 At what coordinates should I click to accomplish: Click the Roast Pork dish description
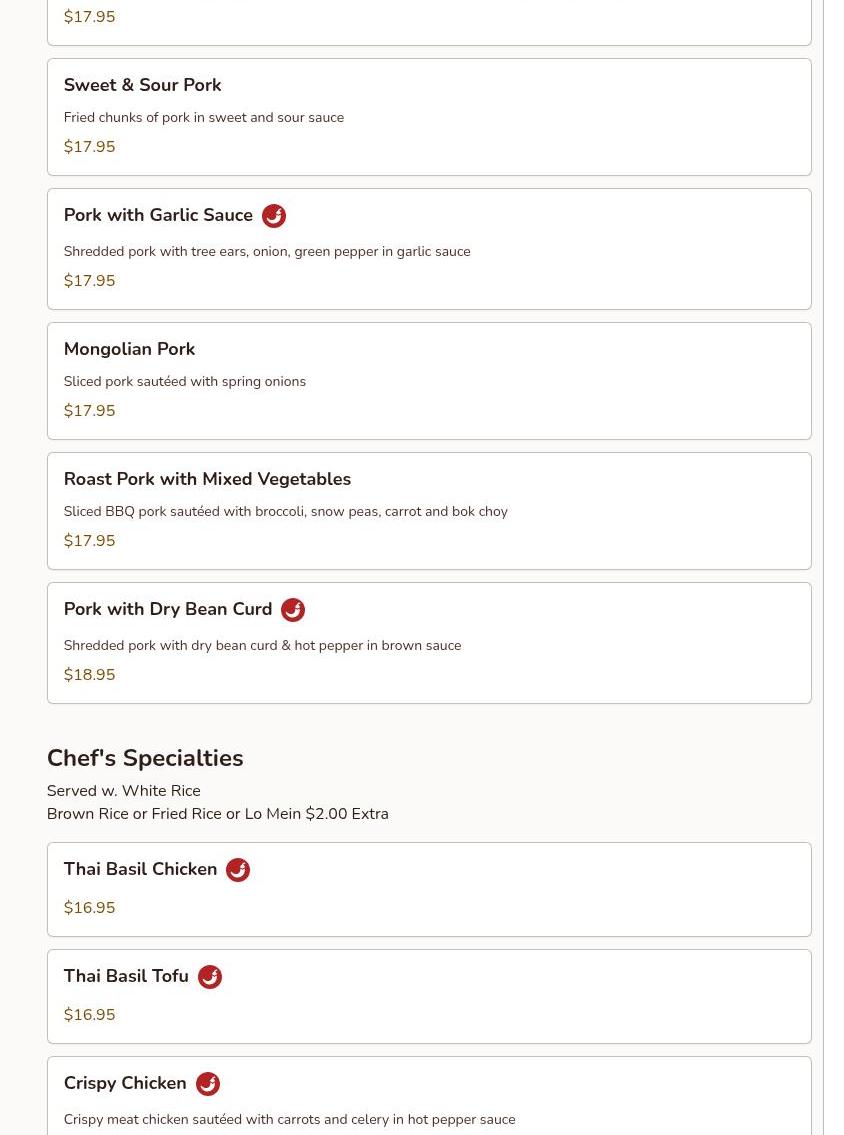click(285, 512)
